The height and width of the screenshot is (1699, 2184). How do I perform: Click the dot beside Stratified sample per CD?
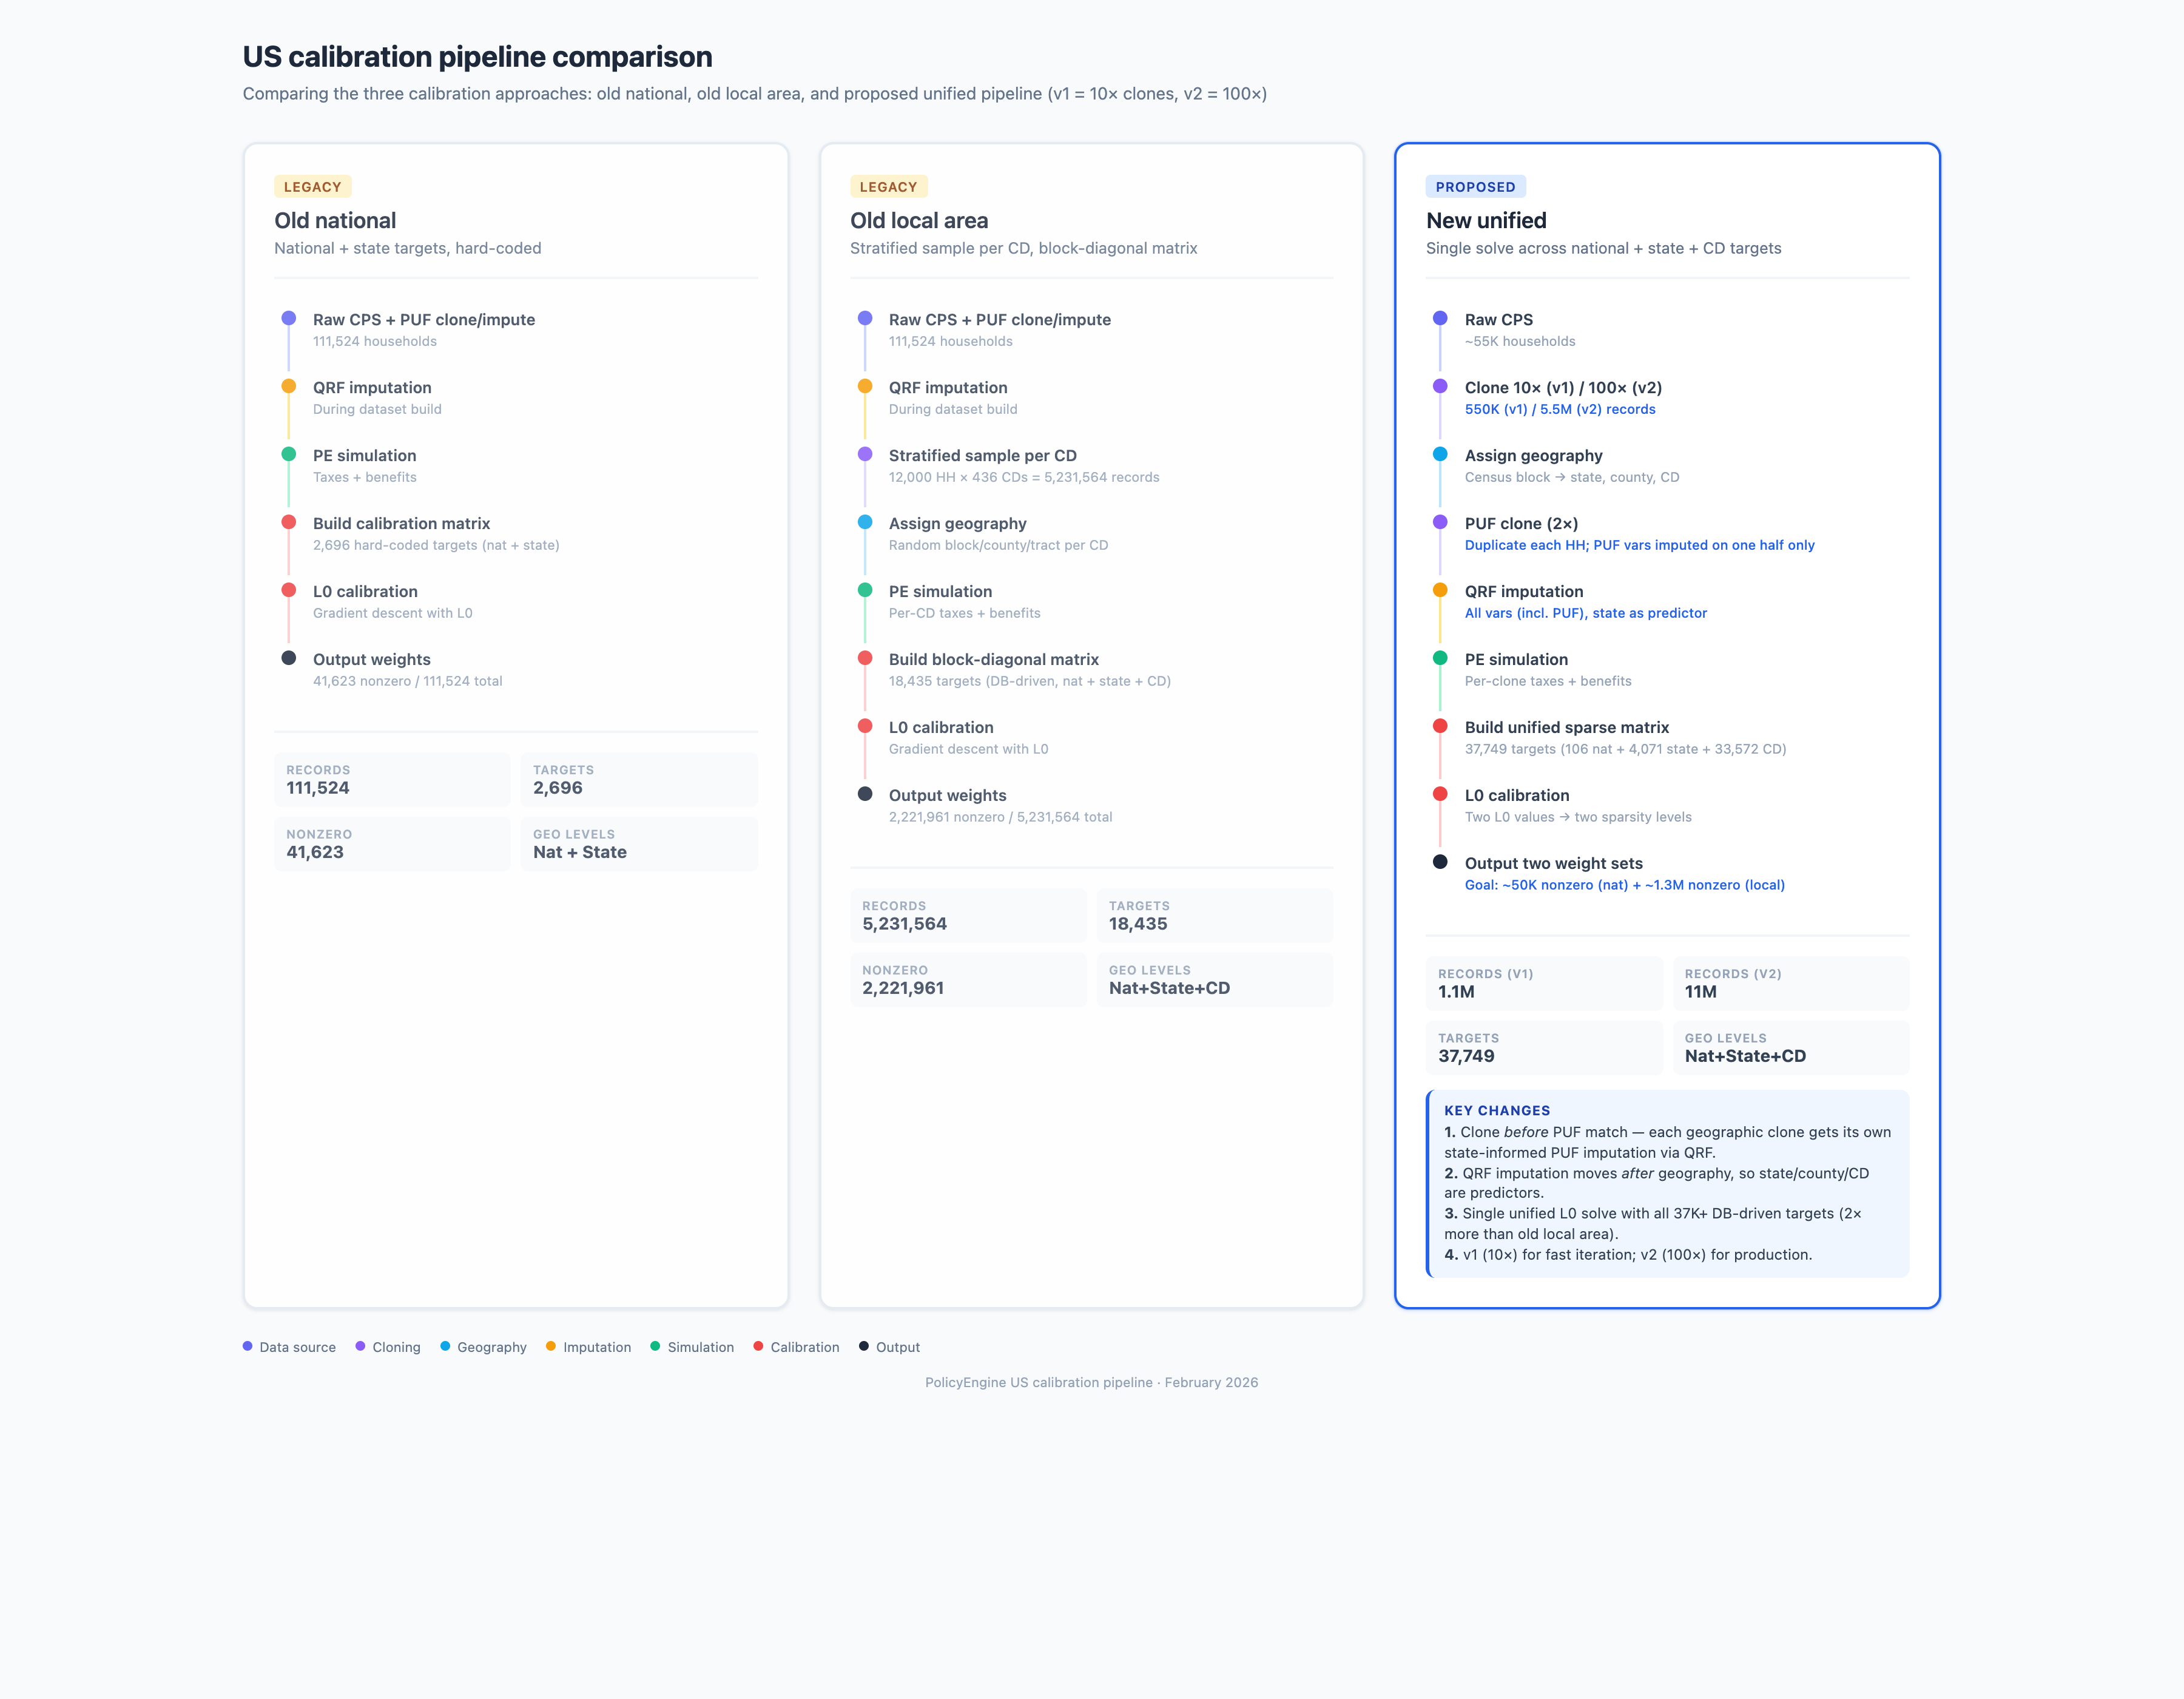(865, 454)
